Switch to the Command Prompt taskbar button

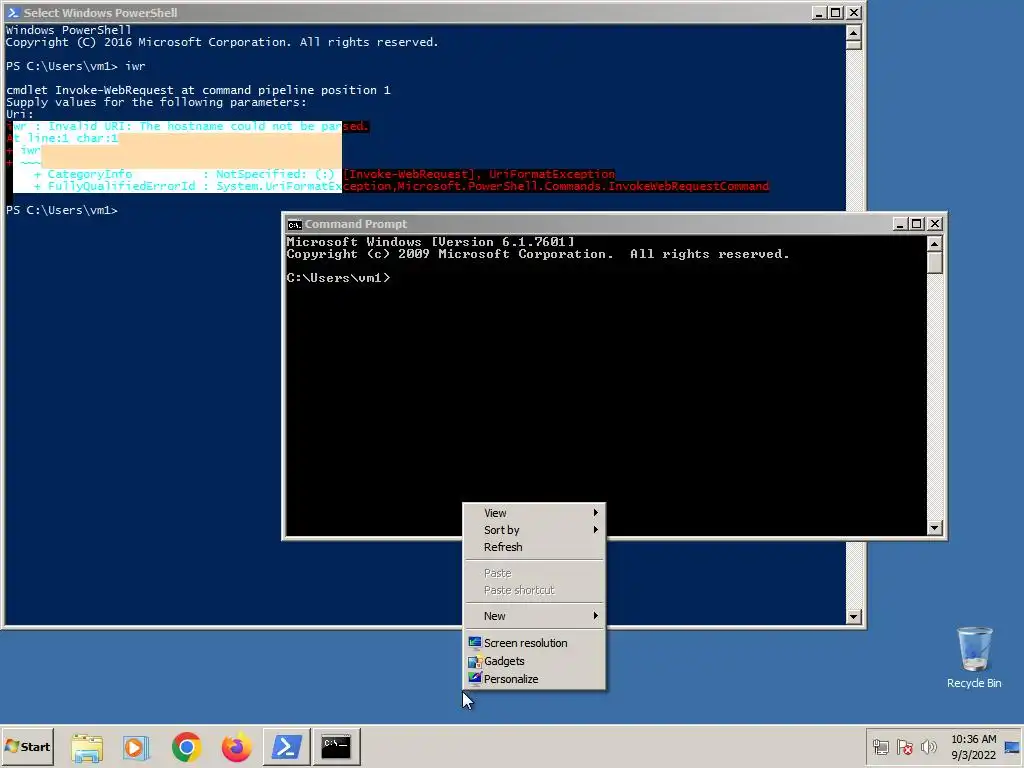(336, 746)
